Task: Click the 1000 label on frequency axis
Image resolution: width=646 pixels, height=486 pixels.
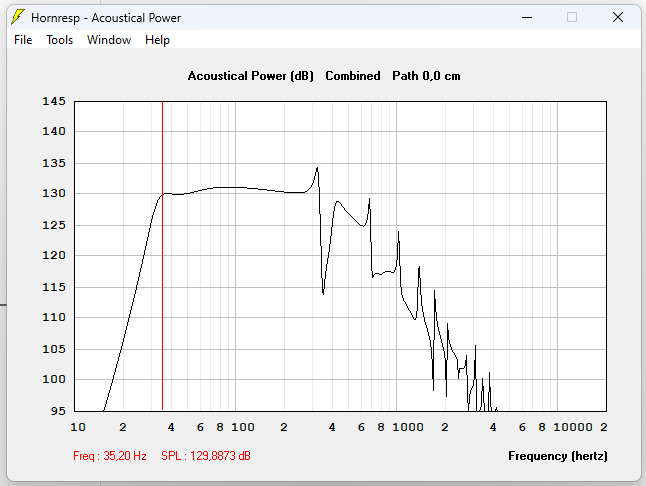Action: [x=408, y=427]
